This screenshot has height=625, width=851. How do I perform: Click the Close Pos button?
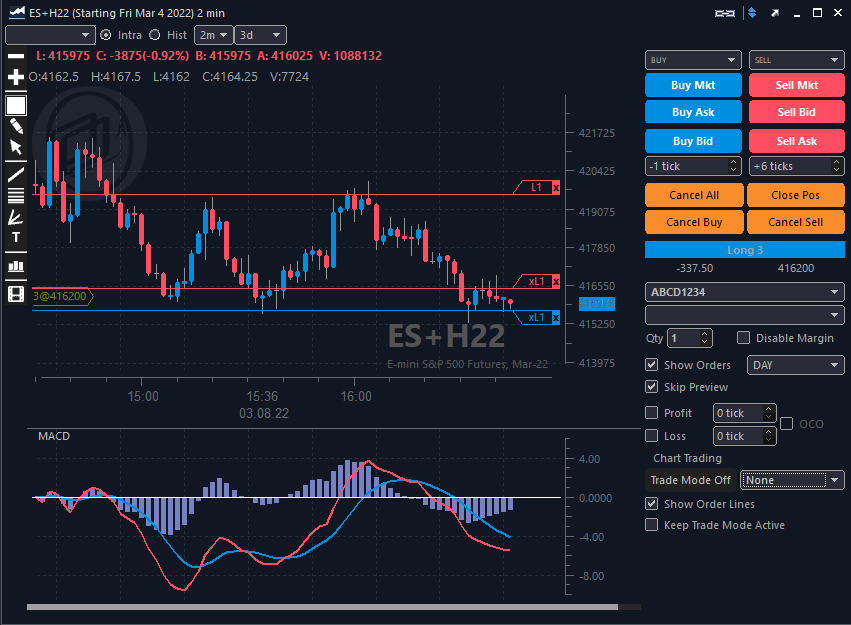coord(796,195)
